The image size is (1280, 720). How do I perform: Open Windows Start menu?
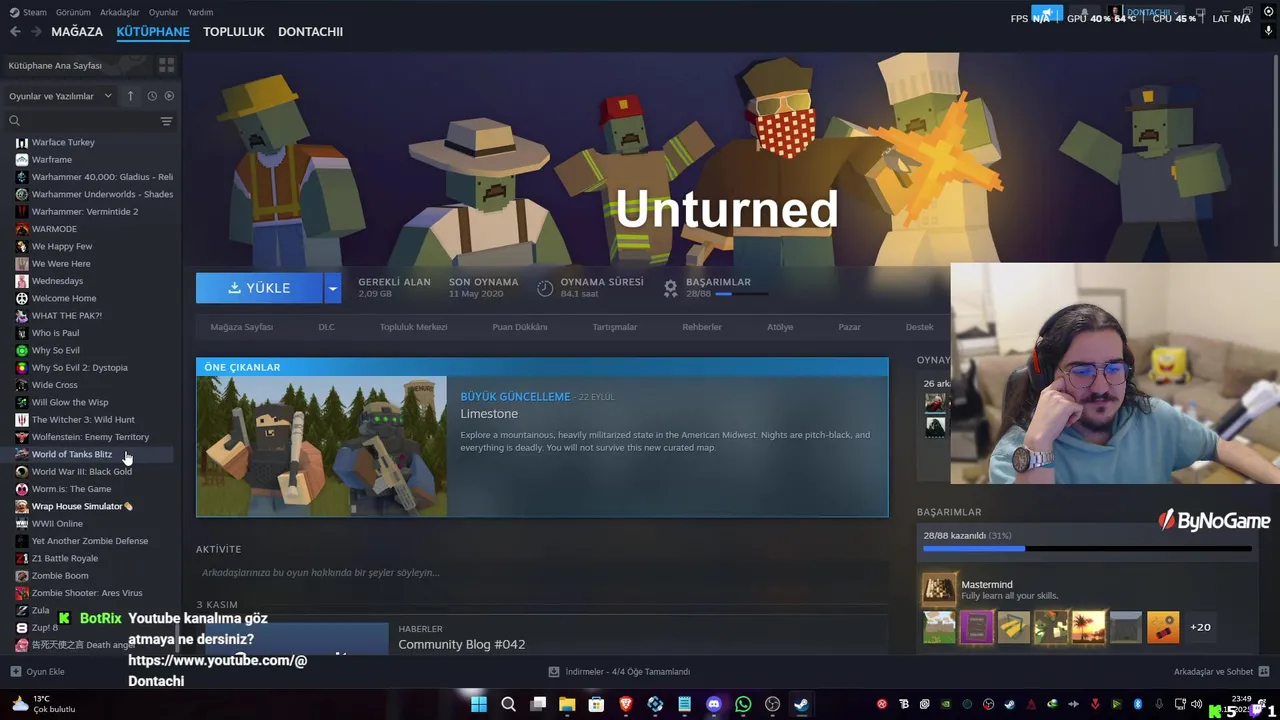pos(479,705)
